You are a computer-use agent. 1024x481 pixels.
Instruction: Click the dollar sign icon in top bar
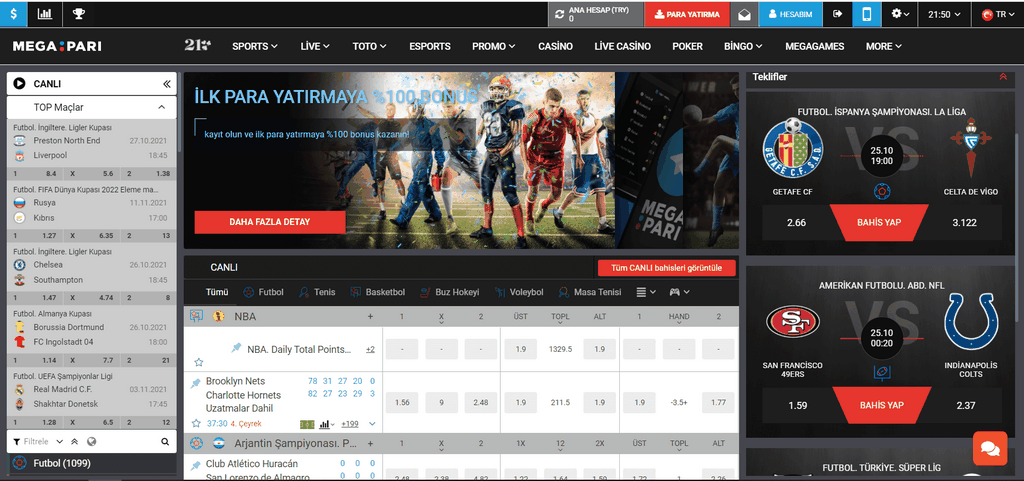coord(14,13)
